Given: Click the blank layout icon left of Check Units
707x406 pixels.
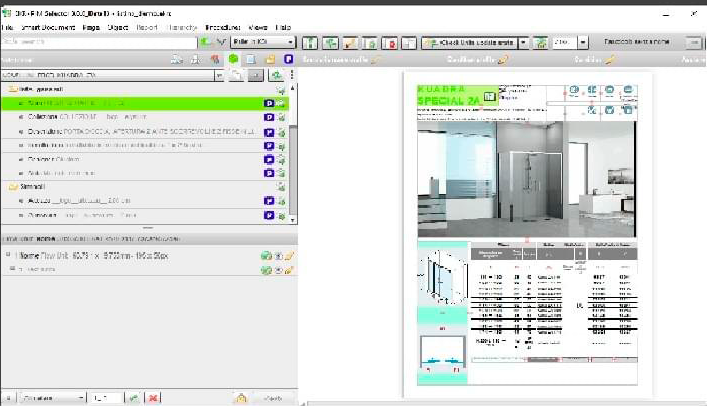Looking at the screenshot, I should click(409, 43).
